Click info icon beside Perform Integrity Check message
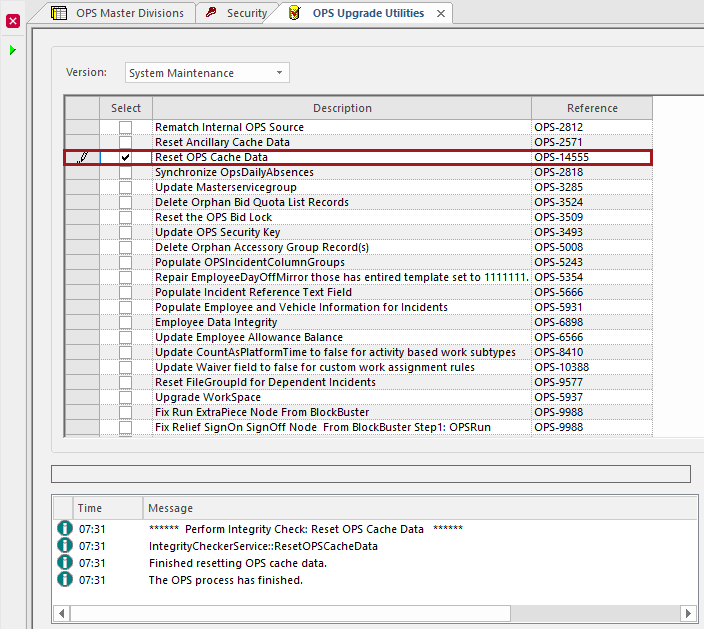The width and height of the screenshot is (704, 629). click(64, 529)
